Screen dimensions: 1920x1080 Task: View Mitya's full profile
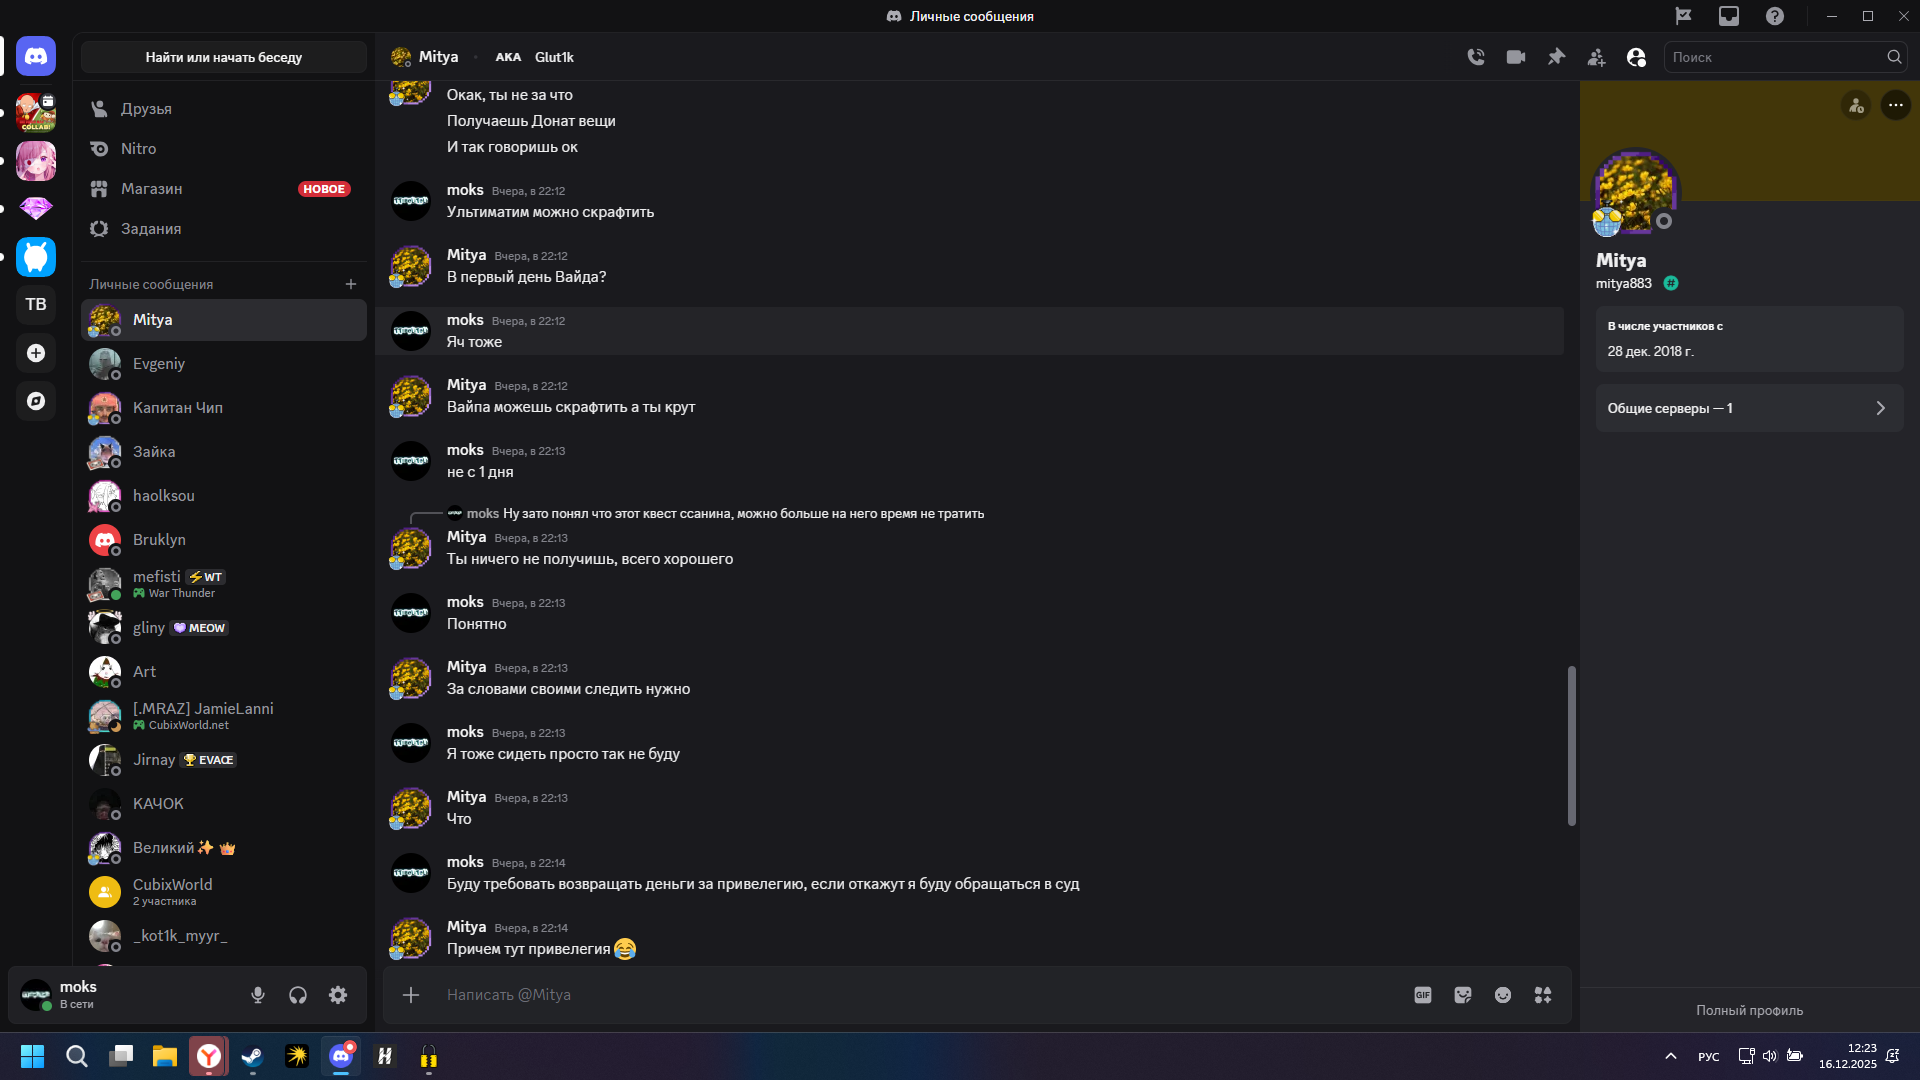(x=1749, y=1010)
